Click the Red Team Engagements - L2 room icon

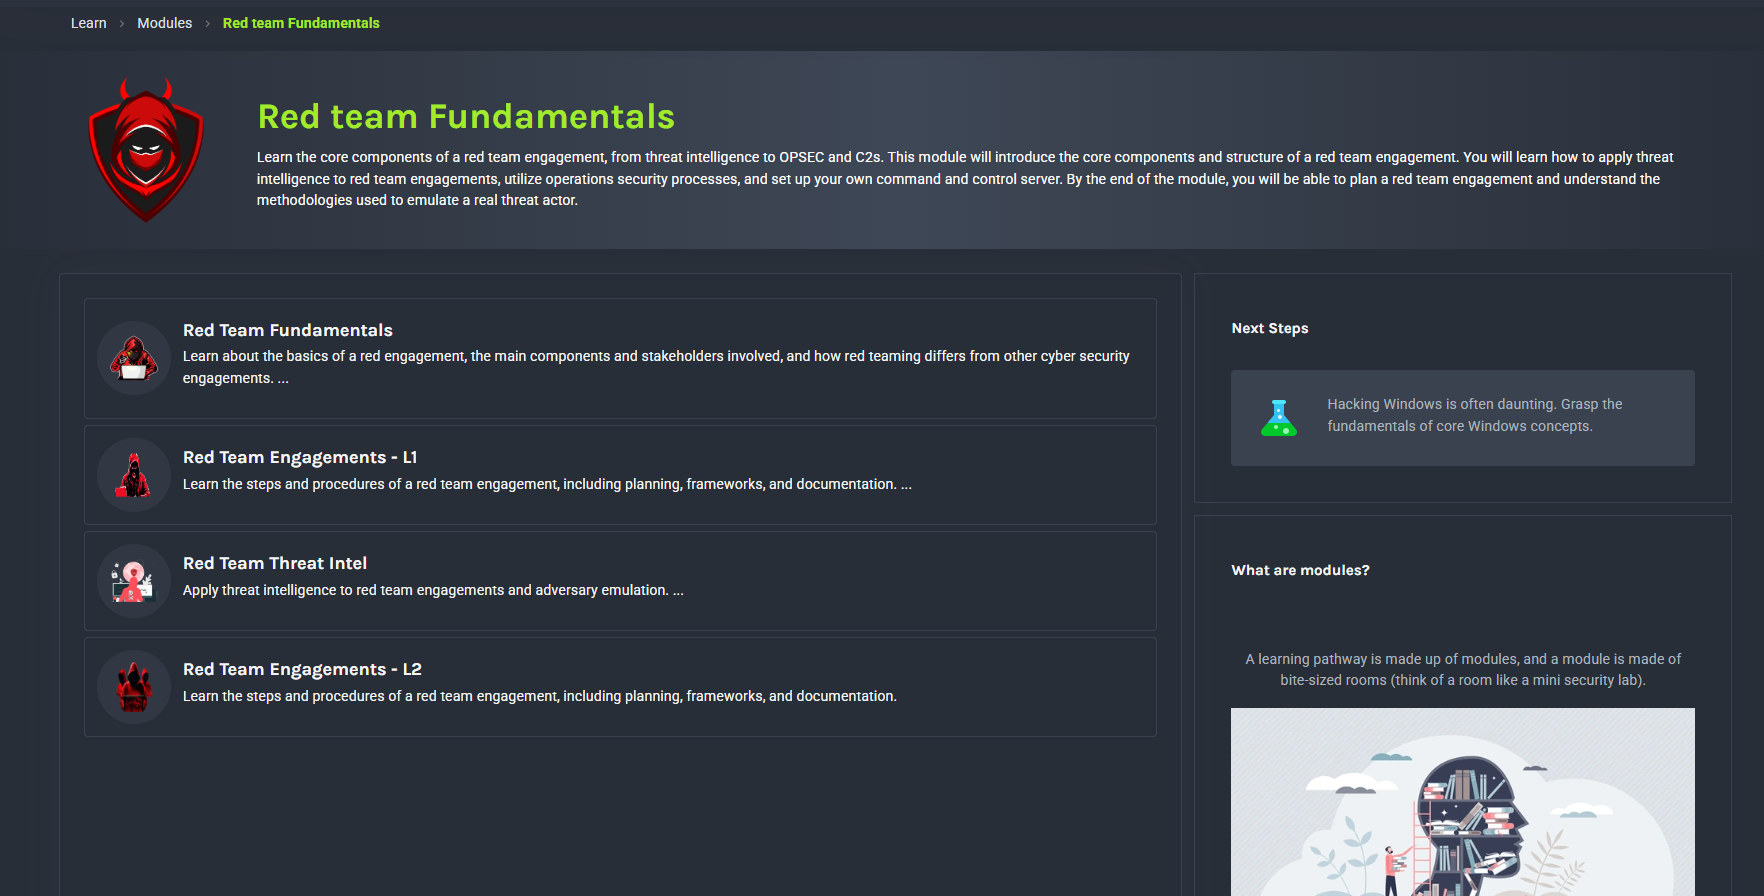pos(134,687)
